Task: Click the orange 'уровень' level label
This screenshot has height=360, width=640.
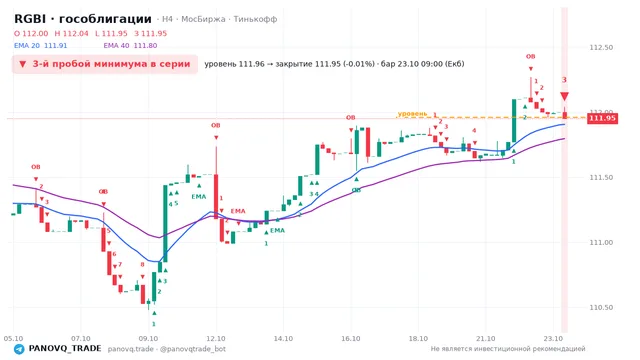Action: pyautogui.click(x=413, y=113)
